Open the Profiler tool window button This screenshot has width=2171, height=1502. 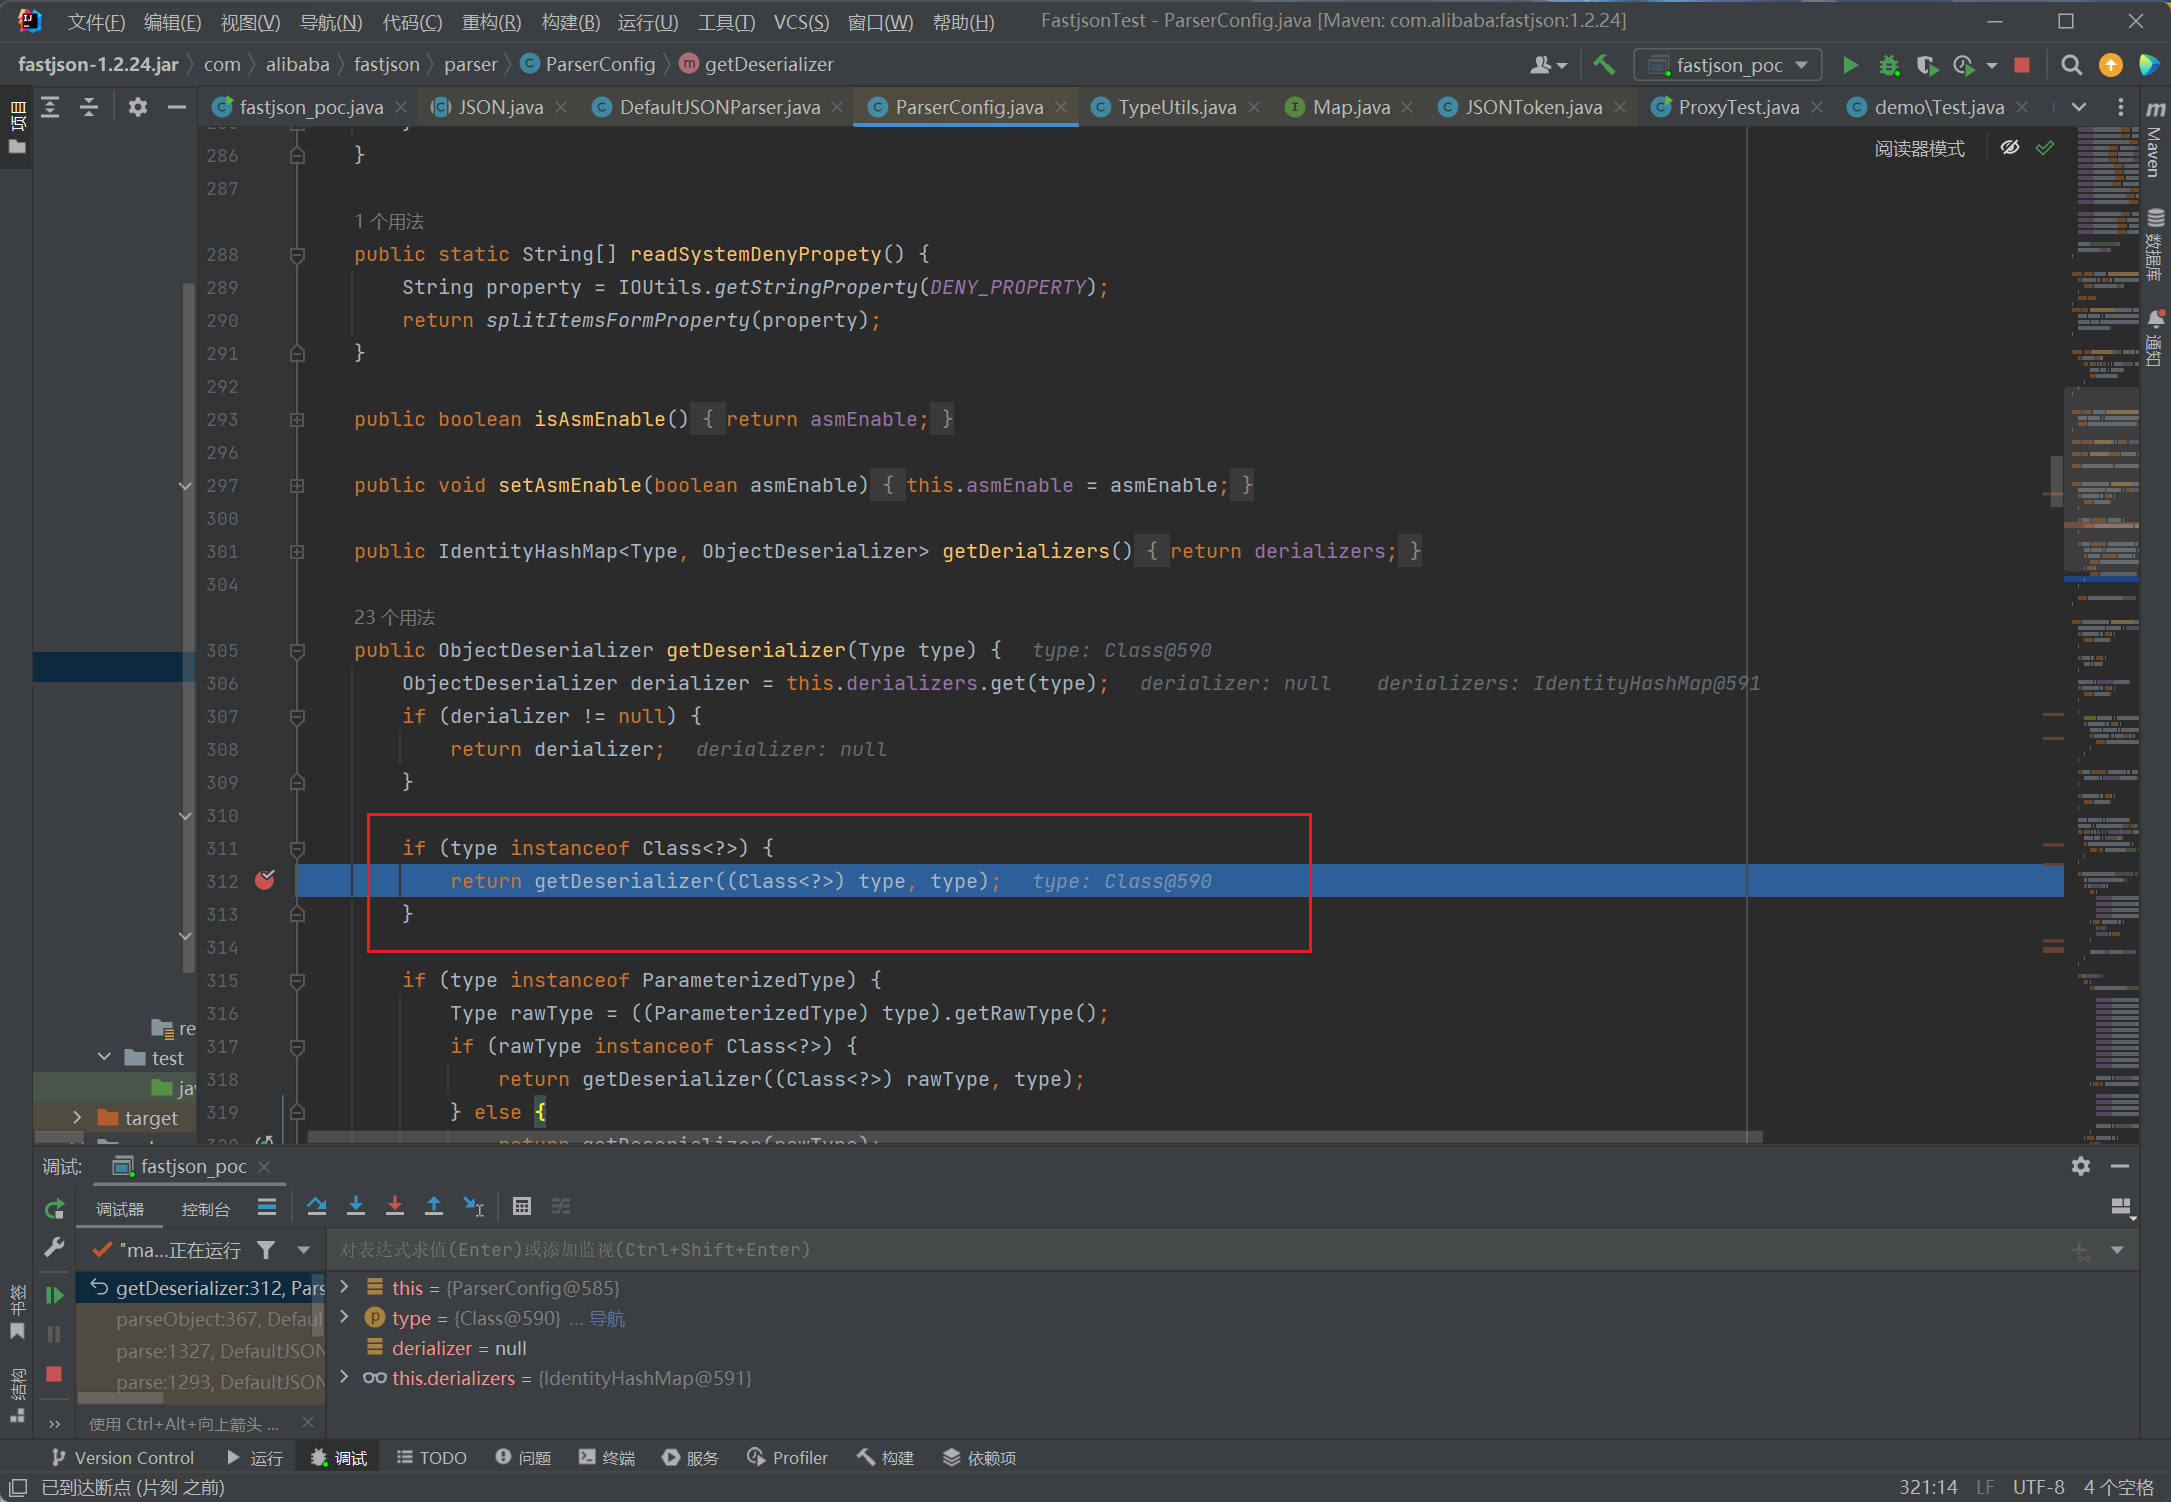[x=789, y=1457]
